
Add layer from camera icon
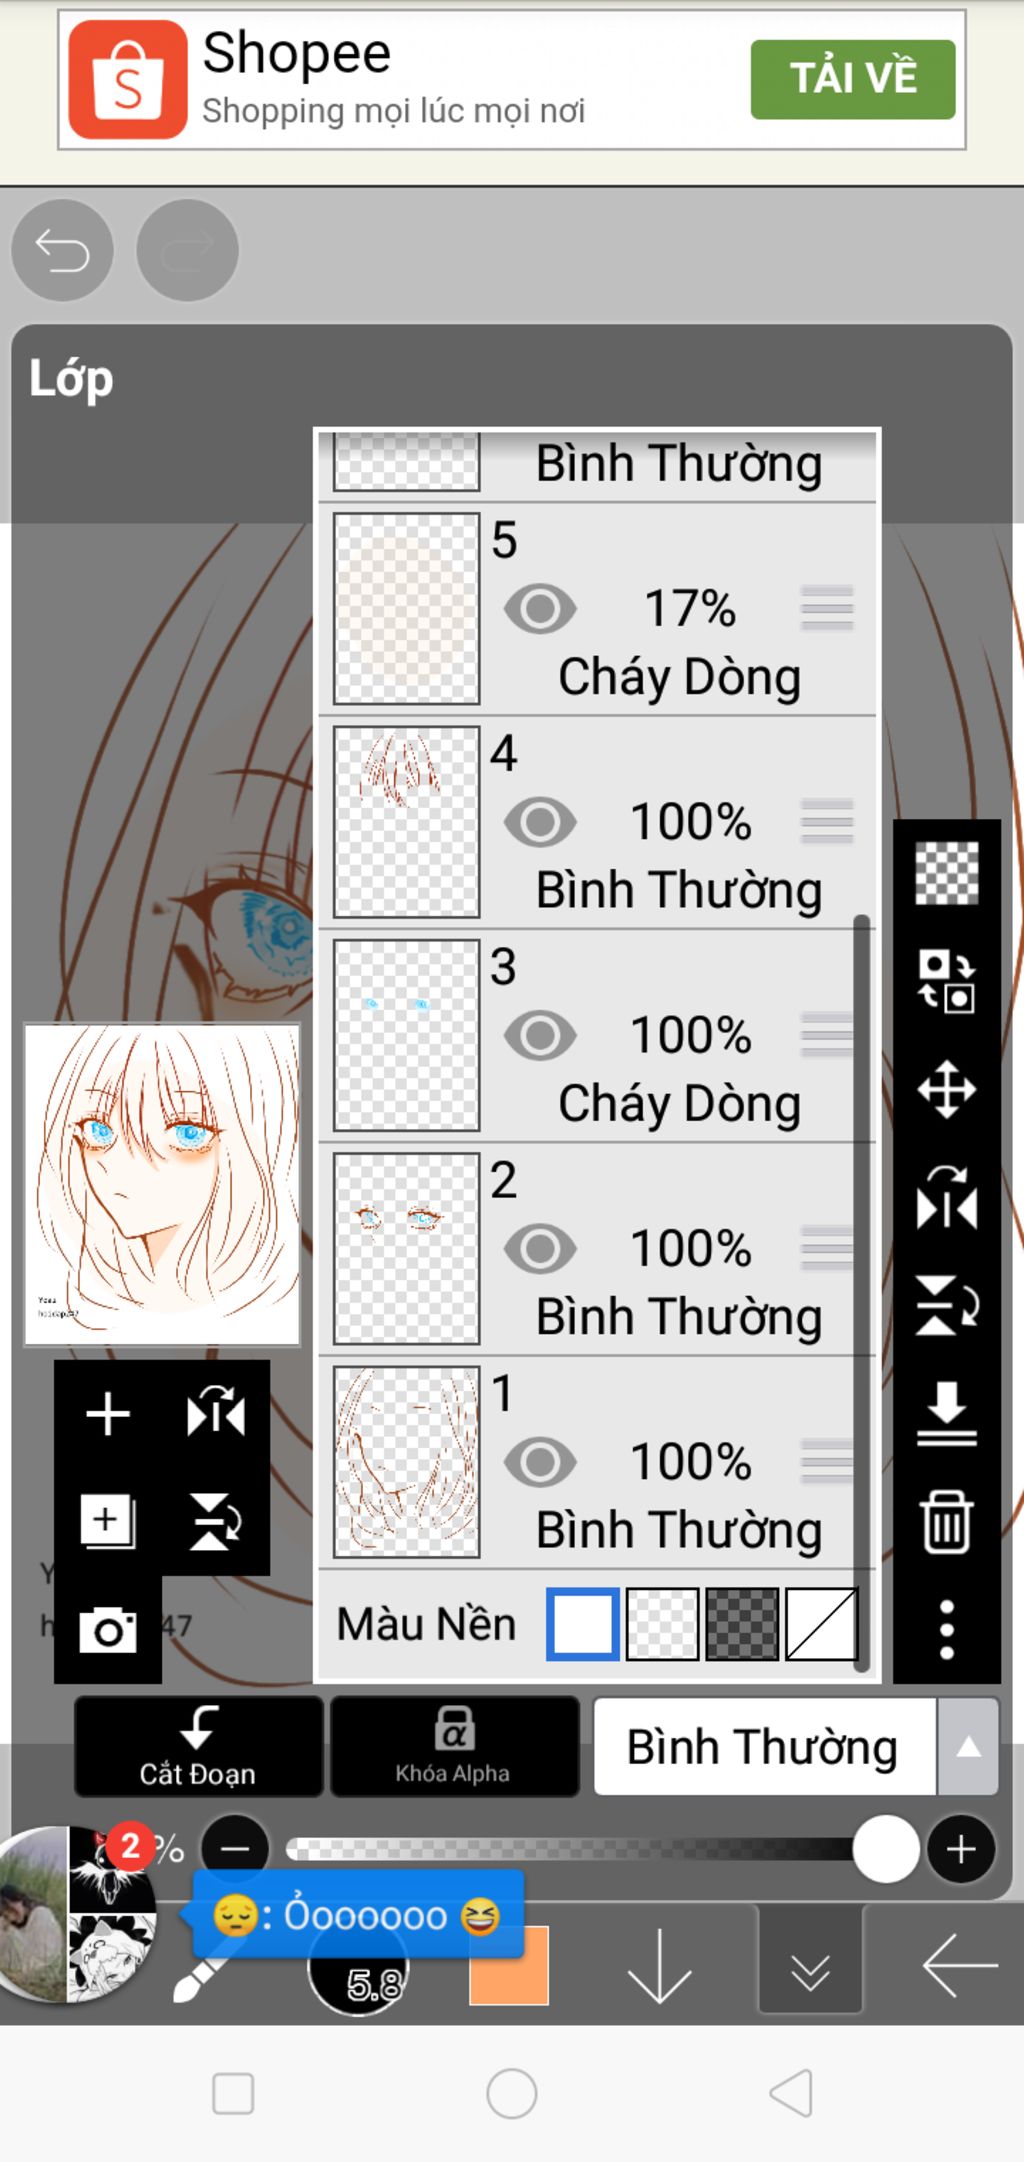click(x=108, y=1630)
